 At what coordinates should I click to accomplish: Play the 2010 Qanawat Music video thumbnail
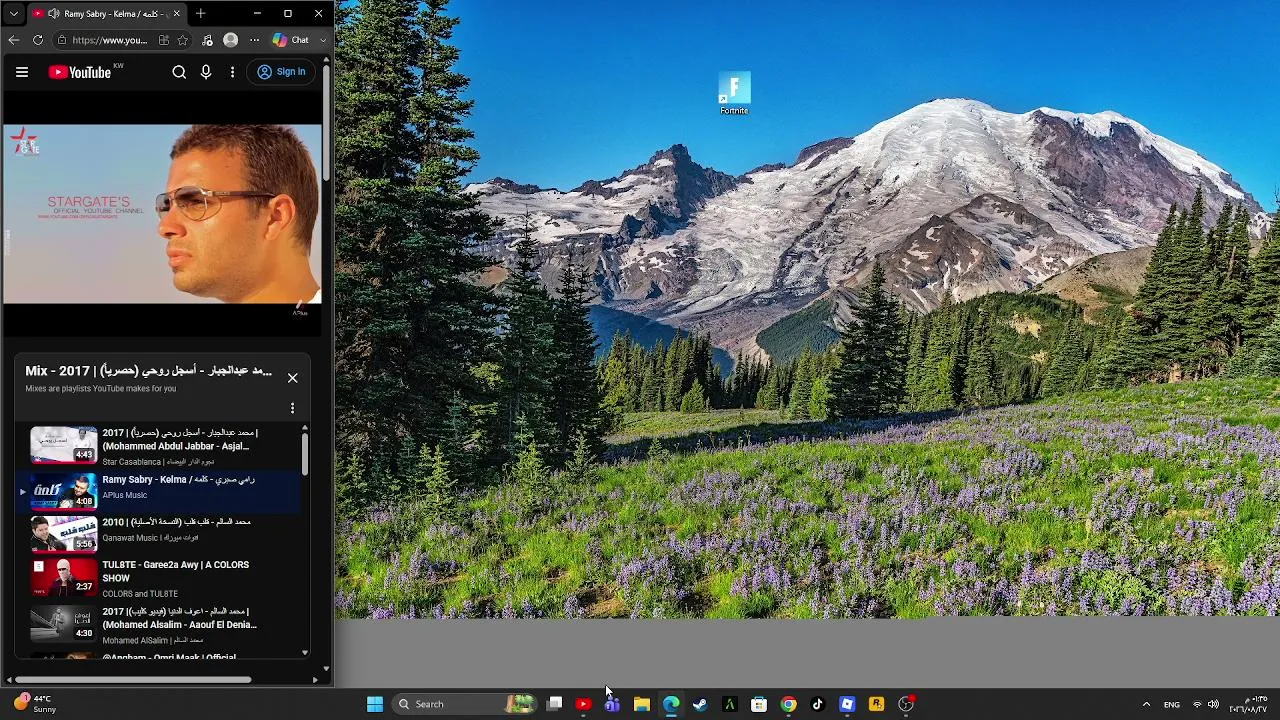point(64,534)
